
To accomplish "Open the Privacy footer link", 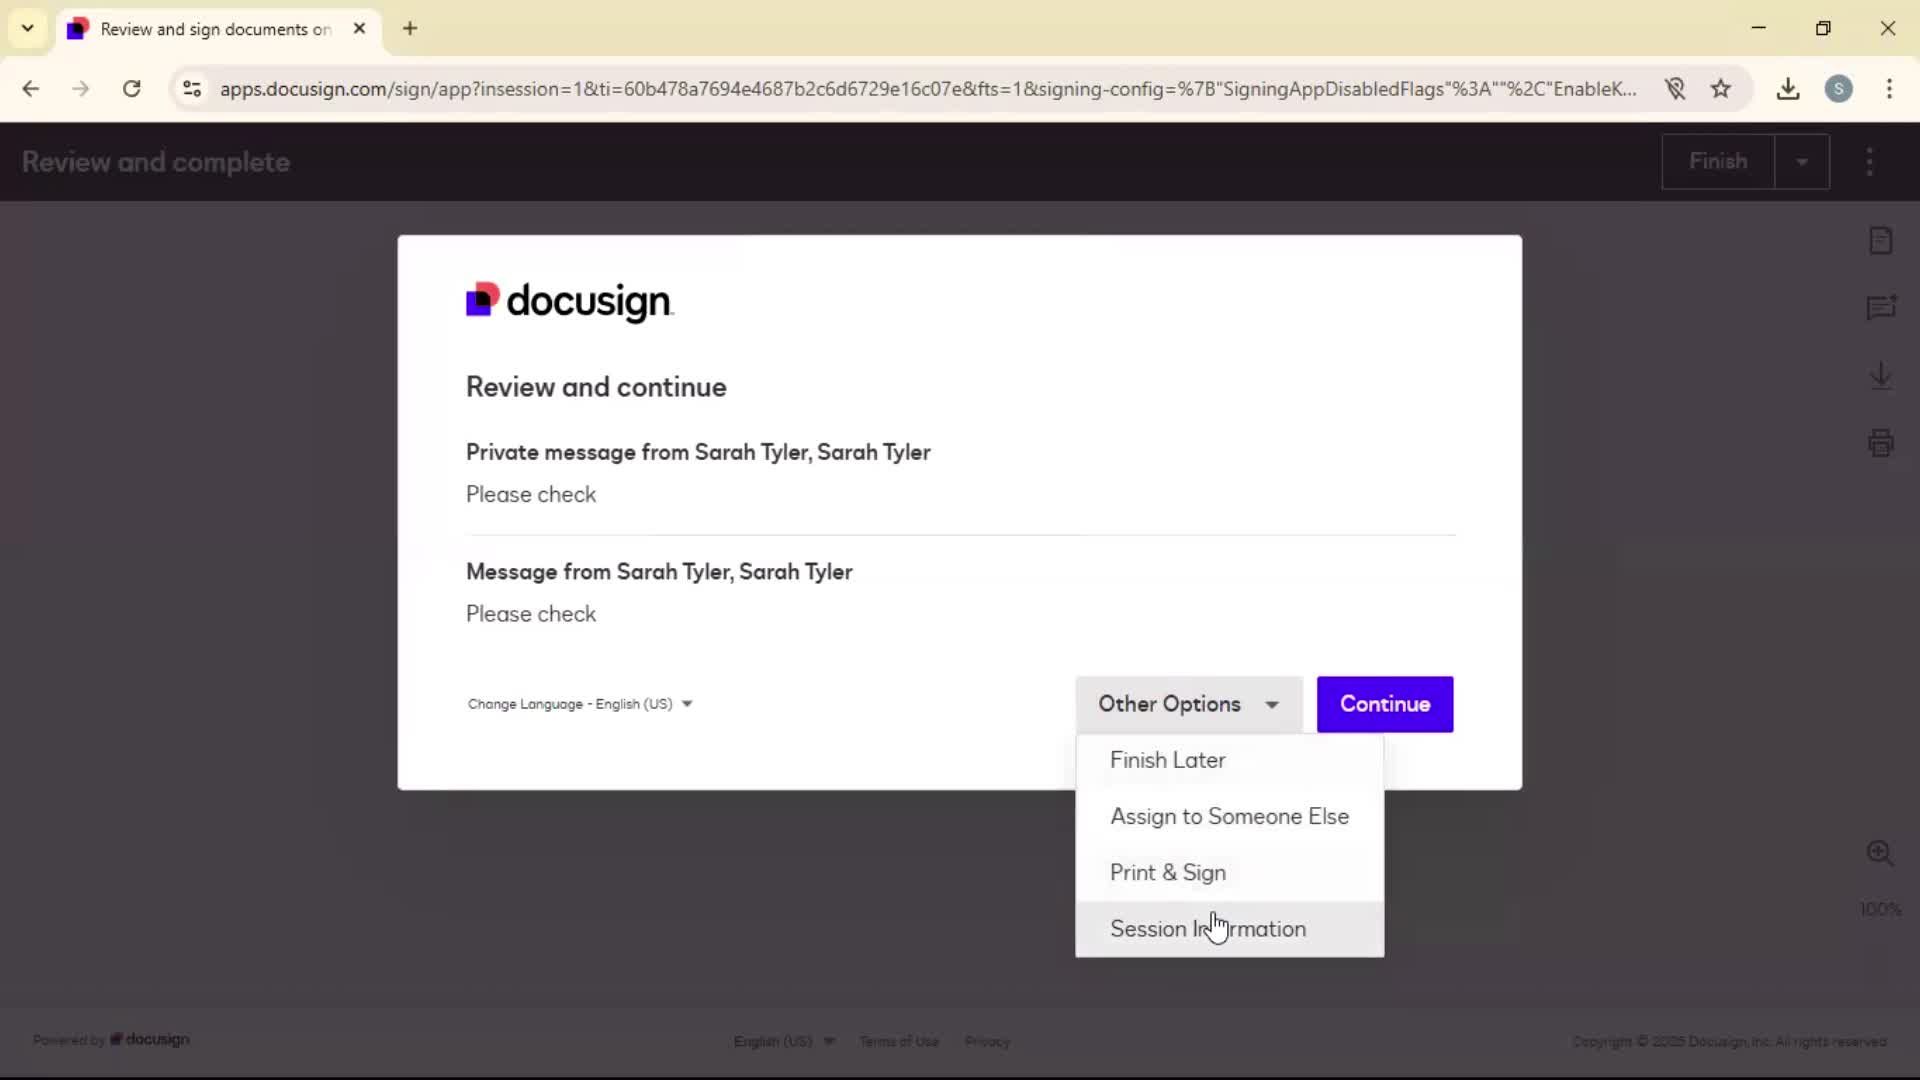I will [x=987, y=1041].
